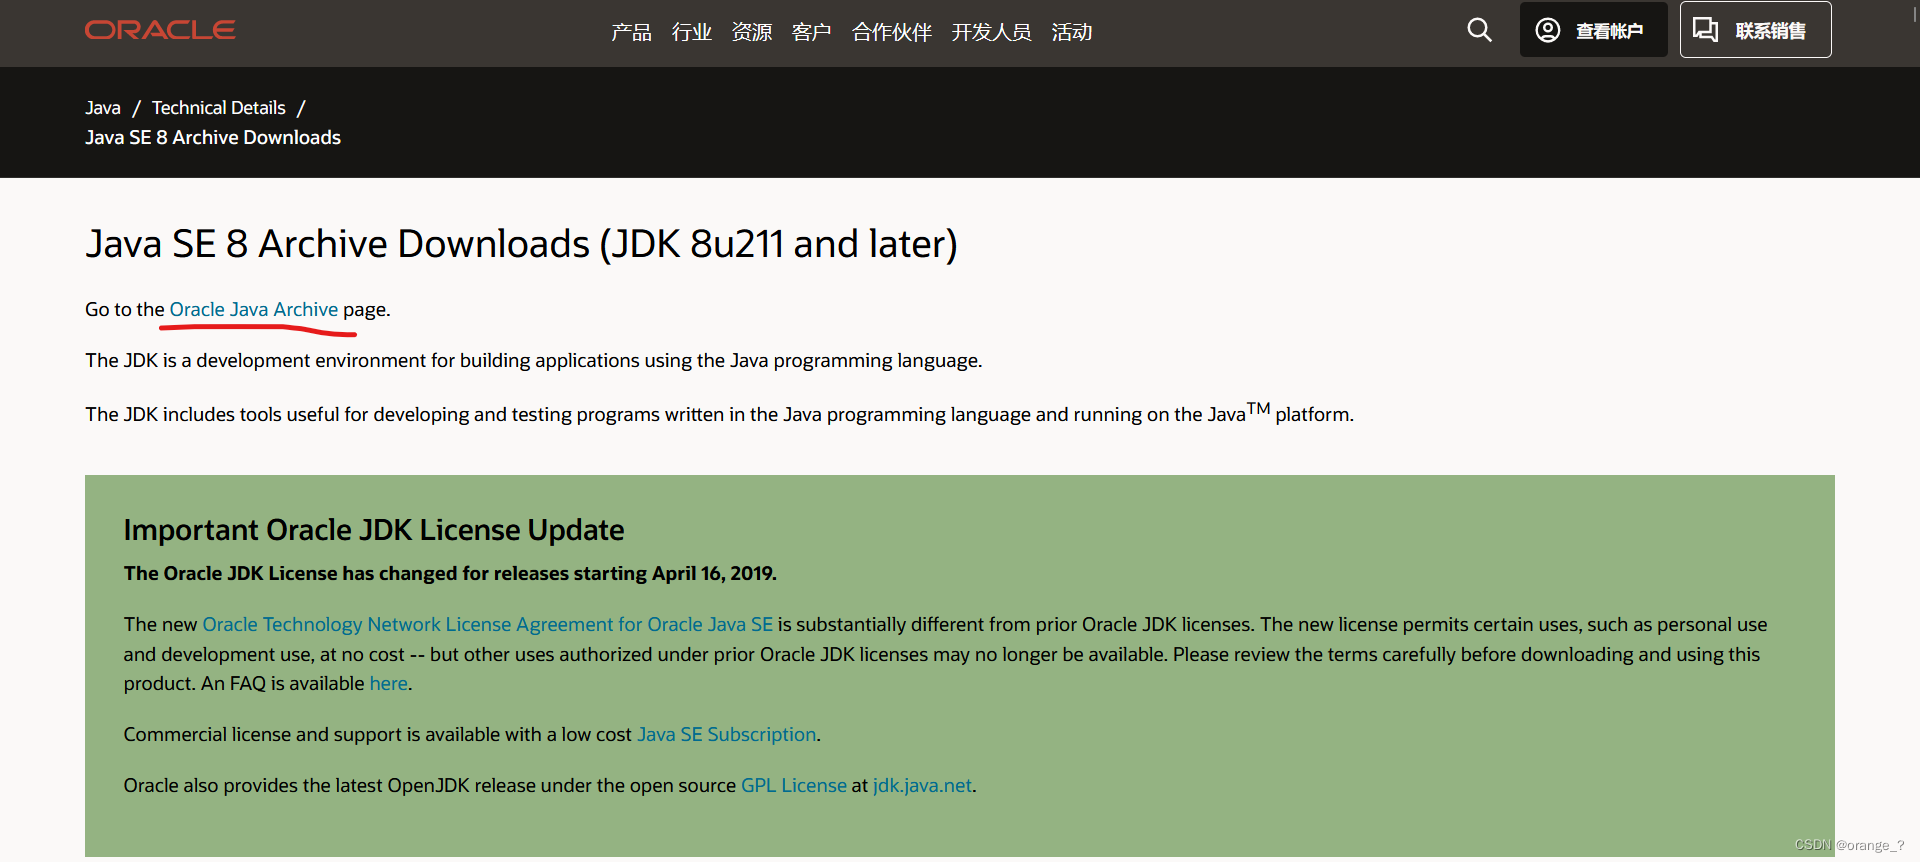Screen dimensions: 1920x862
Task: Open the 开发人员 menu
Action: [991, 32]
